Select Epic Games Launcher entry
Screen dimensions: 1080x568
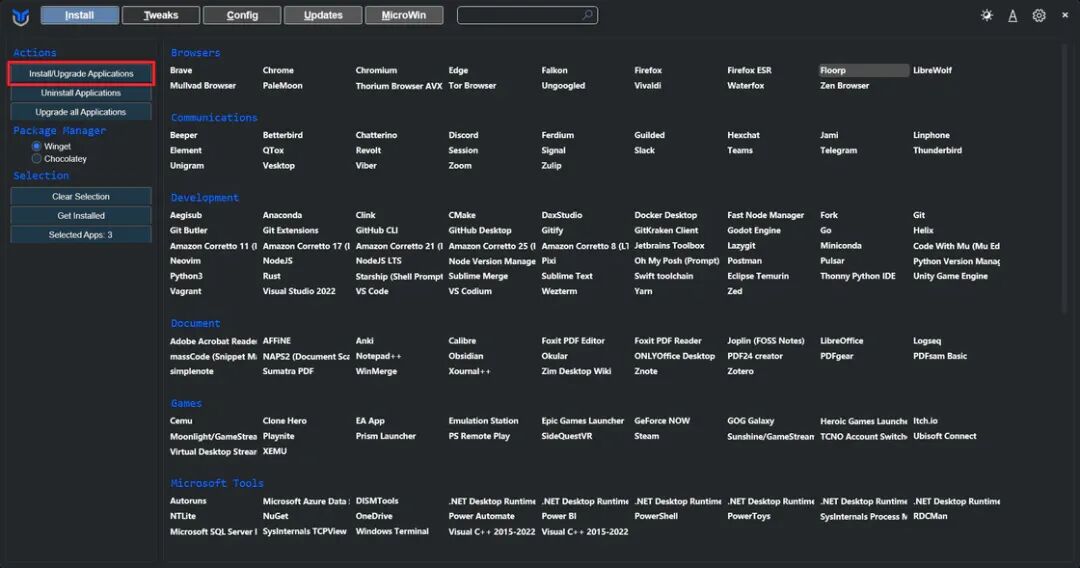(x=583, y=421)
